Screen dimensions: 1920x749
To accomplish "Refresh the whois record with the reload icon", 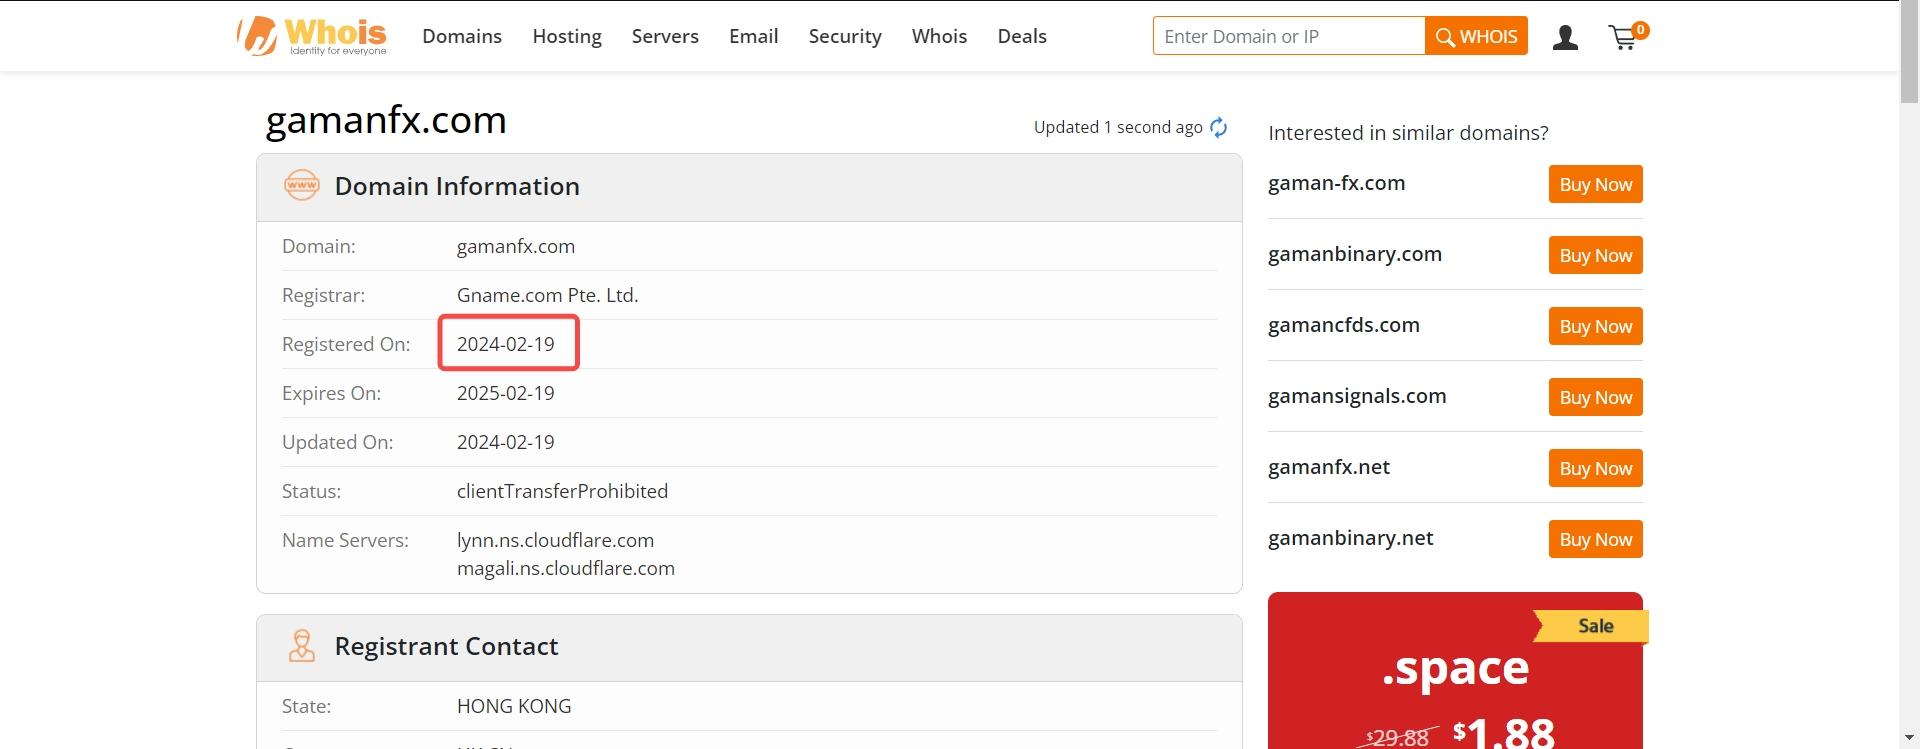I will (1218, 127).
